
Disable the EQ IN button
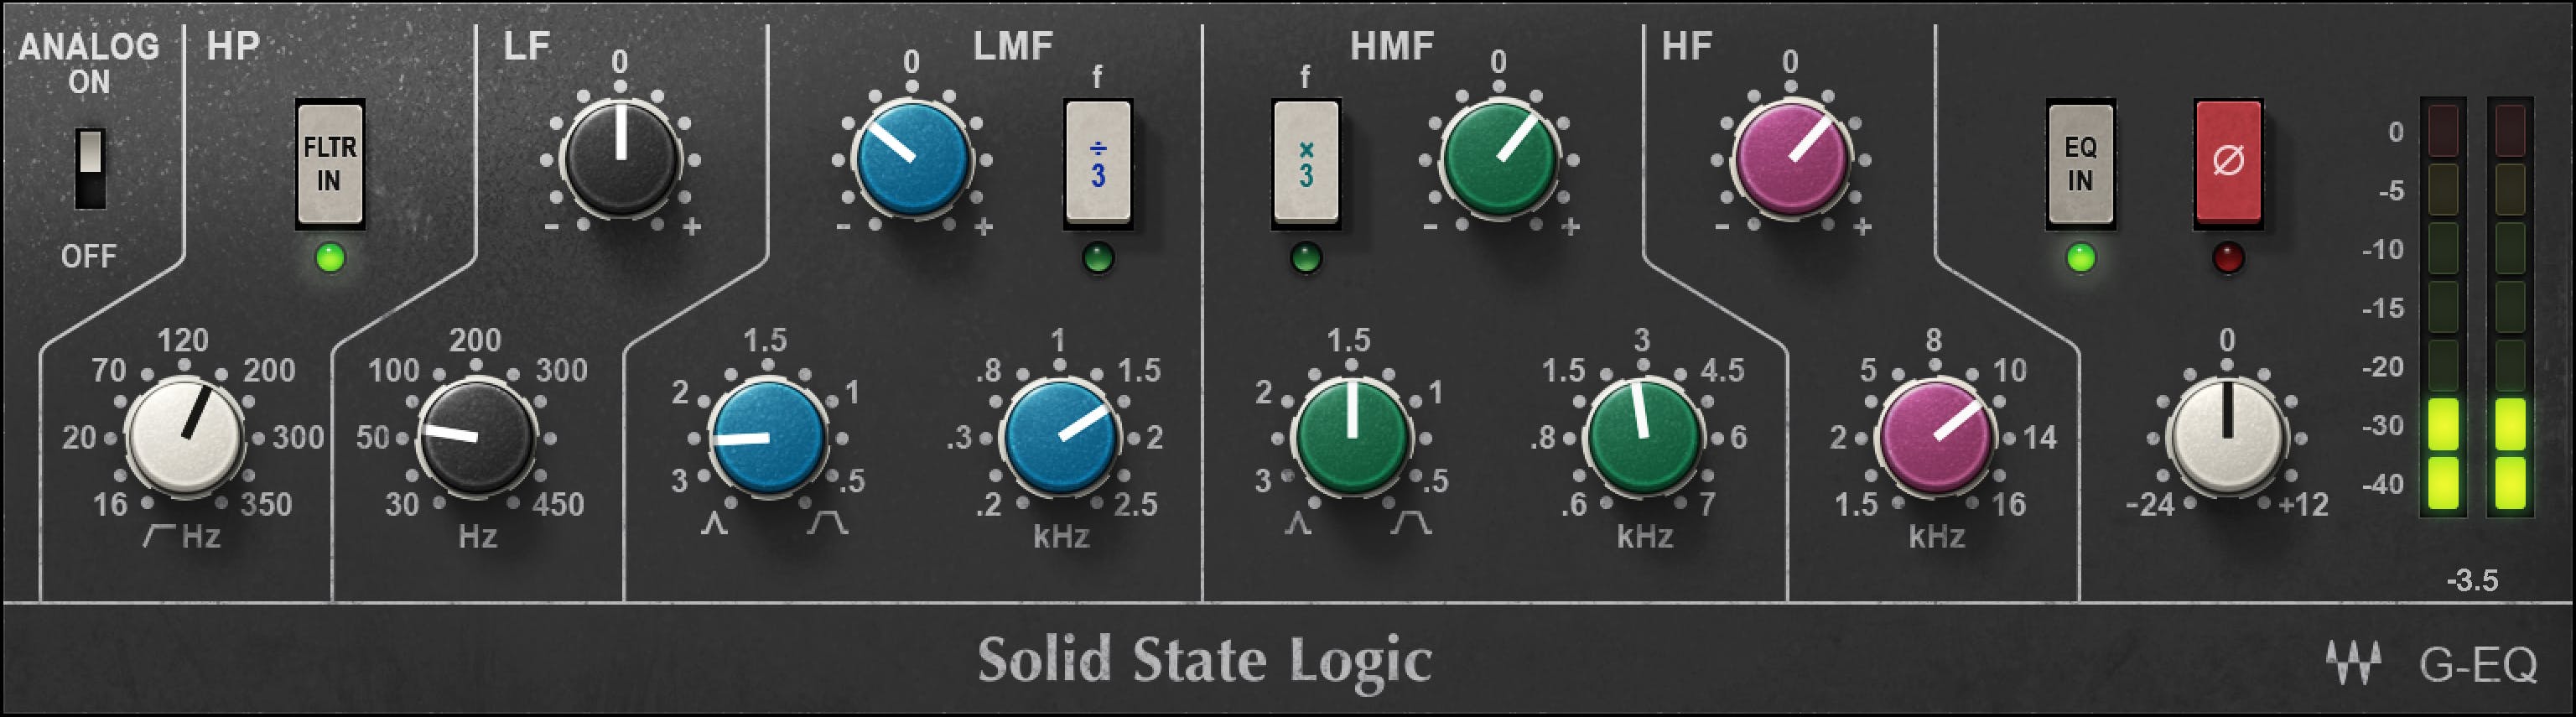2080,163
